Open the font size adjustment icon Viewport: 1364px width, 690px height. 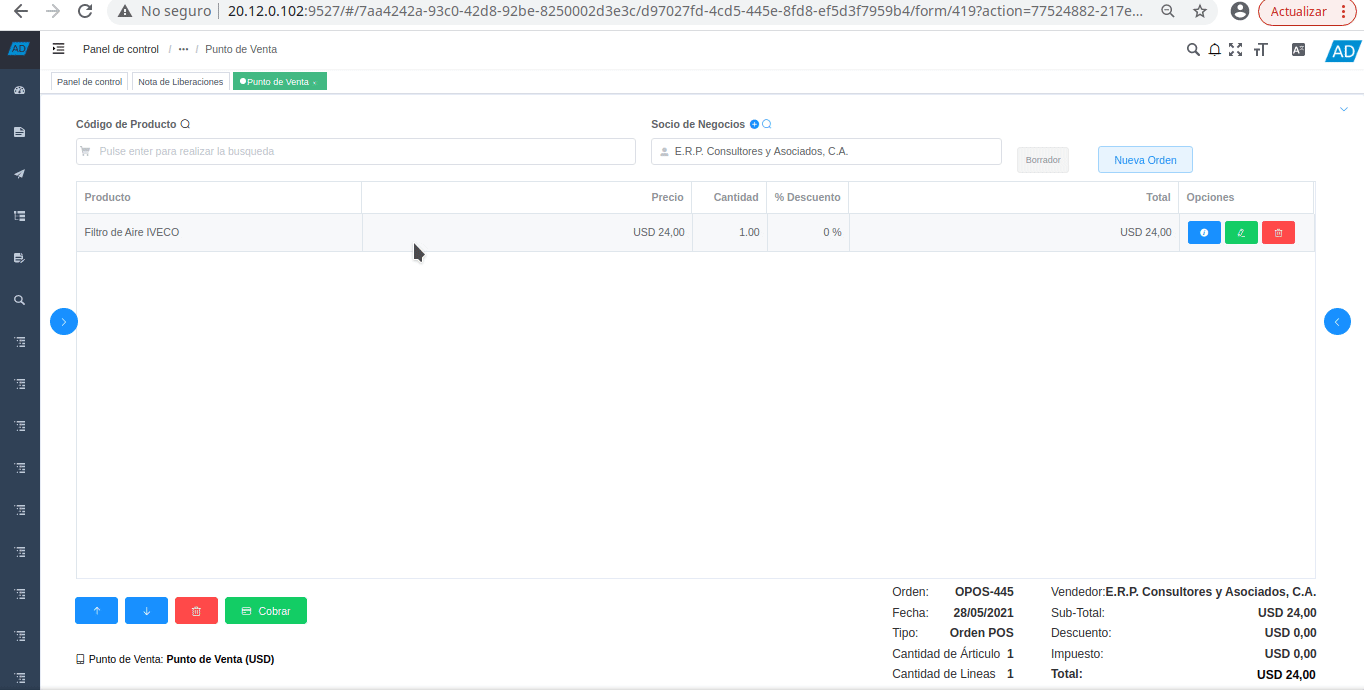1260,50
